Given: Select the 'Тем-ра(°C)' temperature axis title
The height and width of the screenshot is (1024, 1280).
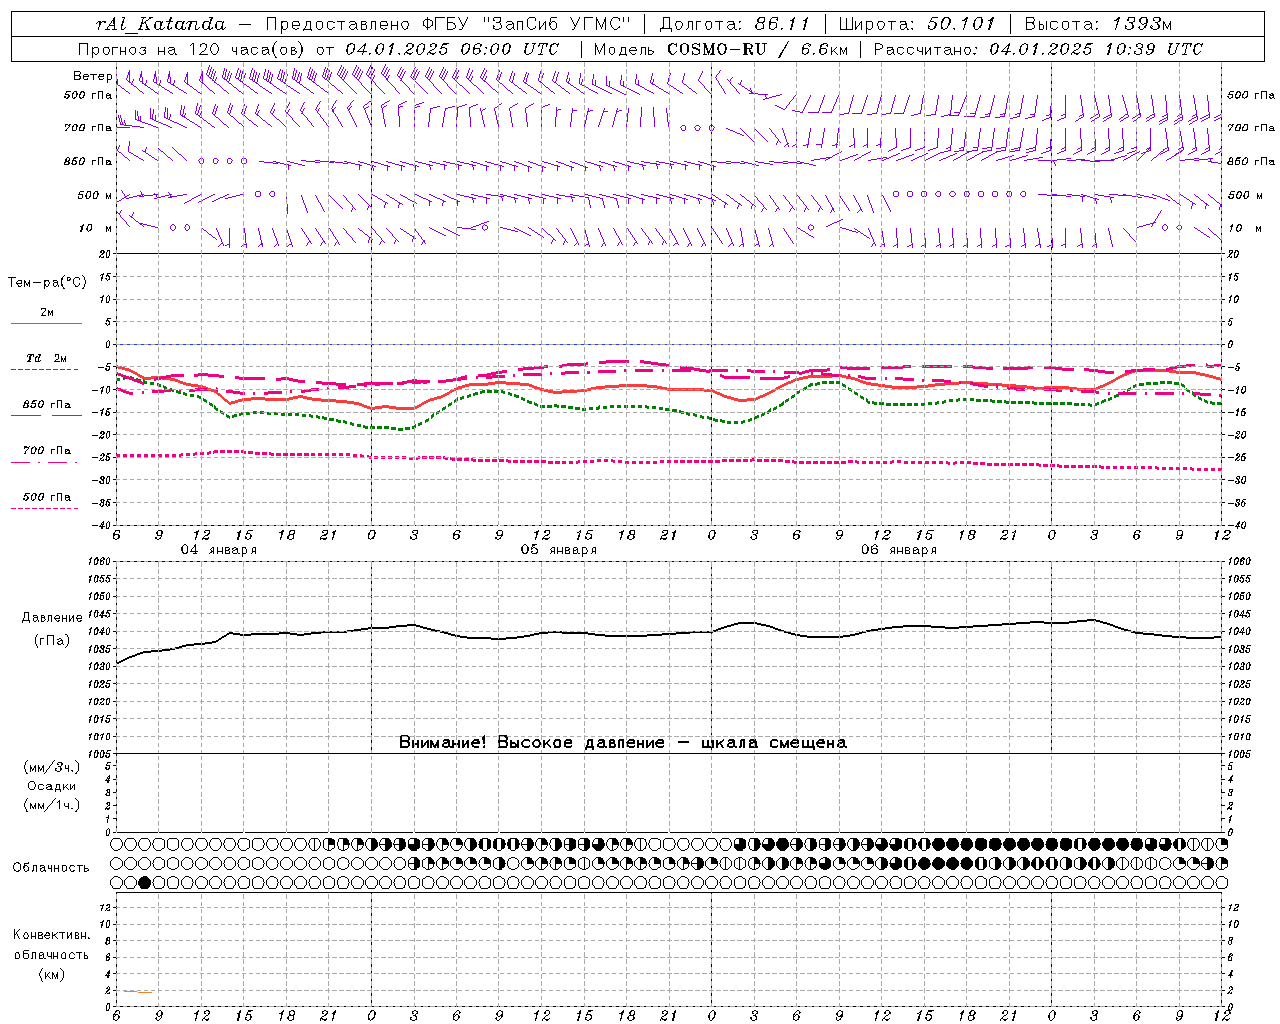Looking at the screenshot, I should click(47, 283).
